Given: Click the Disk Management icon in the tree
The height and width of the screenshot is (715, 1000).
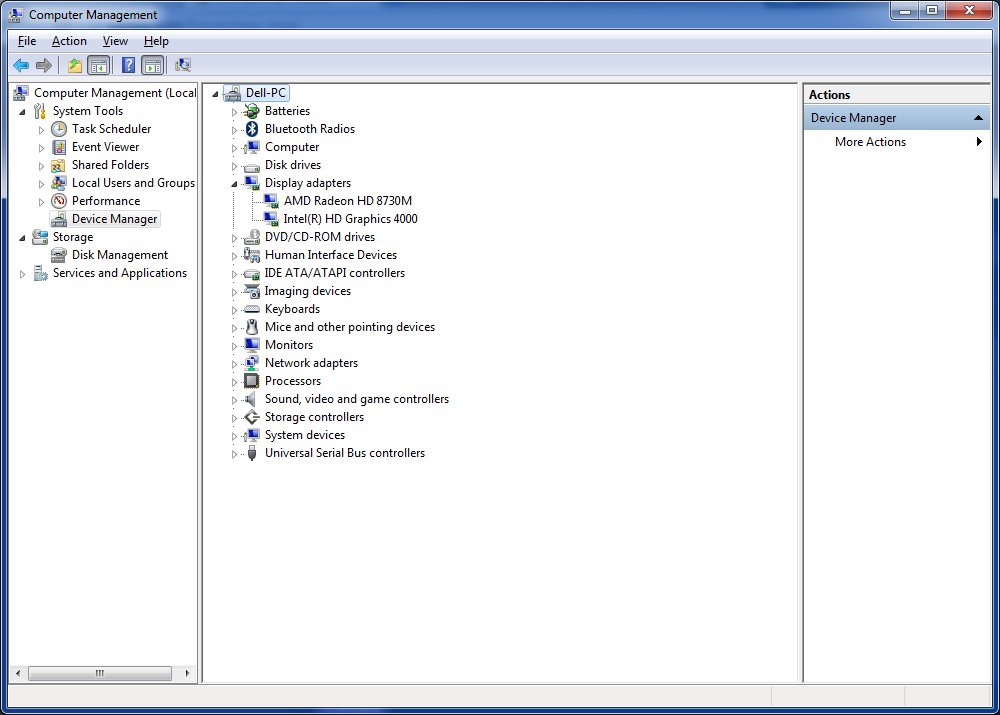Looking at the screenshot, I should tap(59, 255).
